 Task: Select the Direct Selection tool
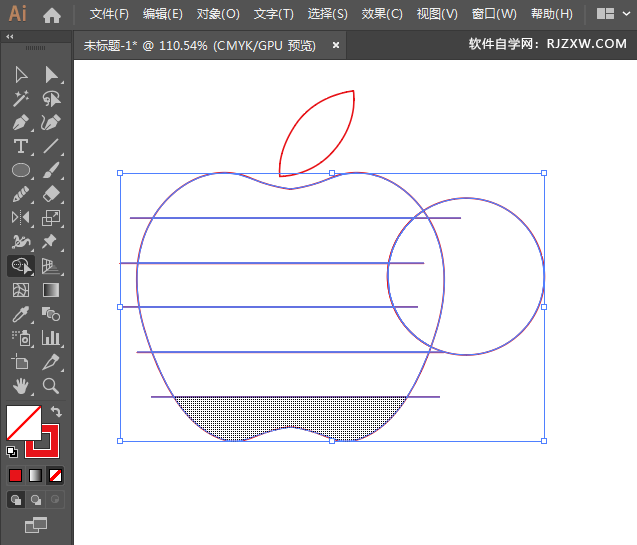51,75
